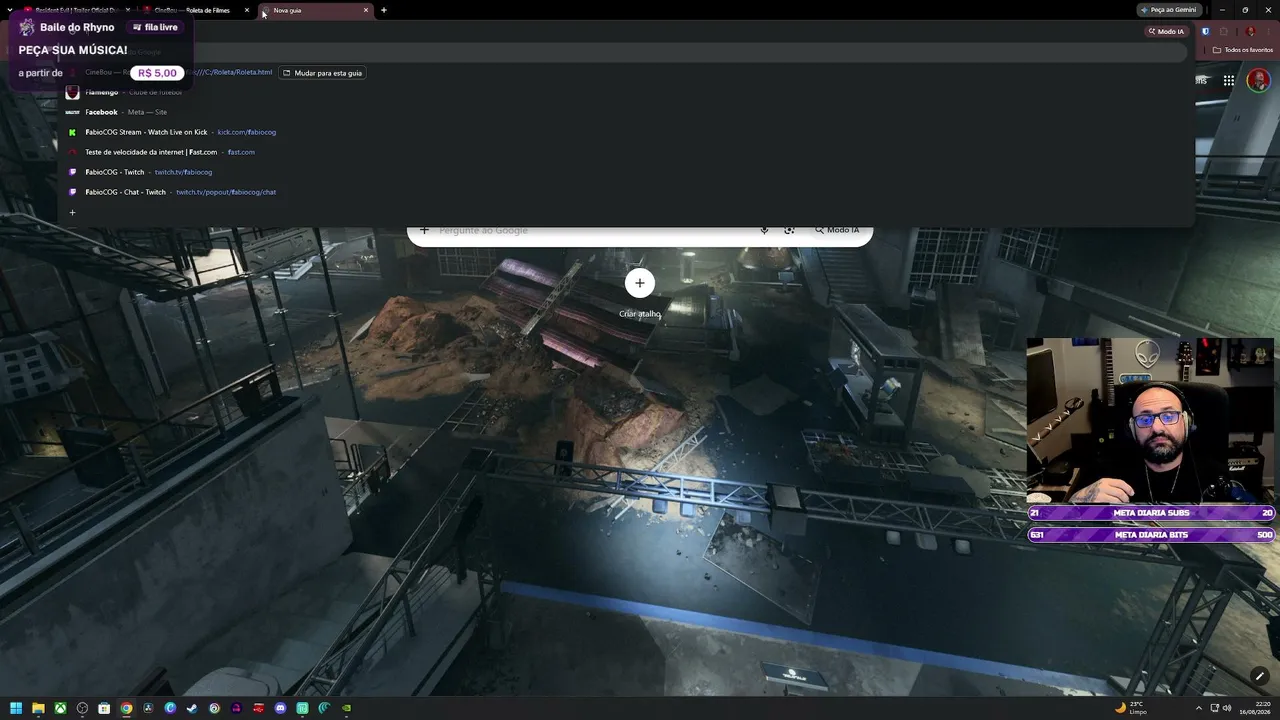Open the Windows Start menu
Image resolution: width=1280 pixels, height=720 pixels.
pos(16,708)
